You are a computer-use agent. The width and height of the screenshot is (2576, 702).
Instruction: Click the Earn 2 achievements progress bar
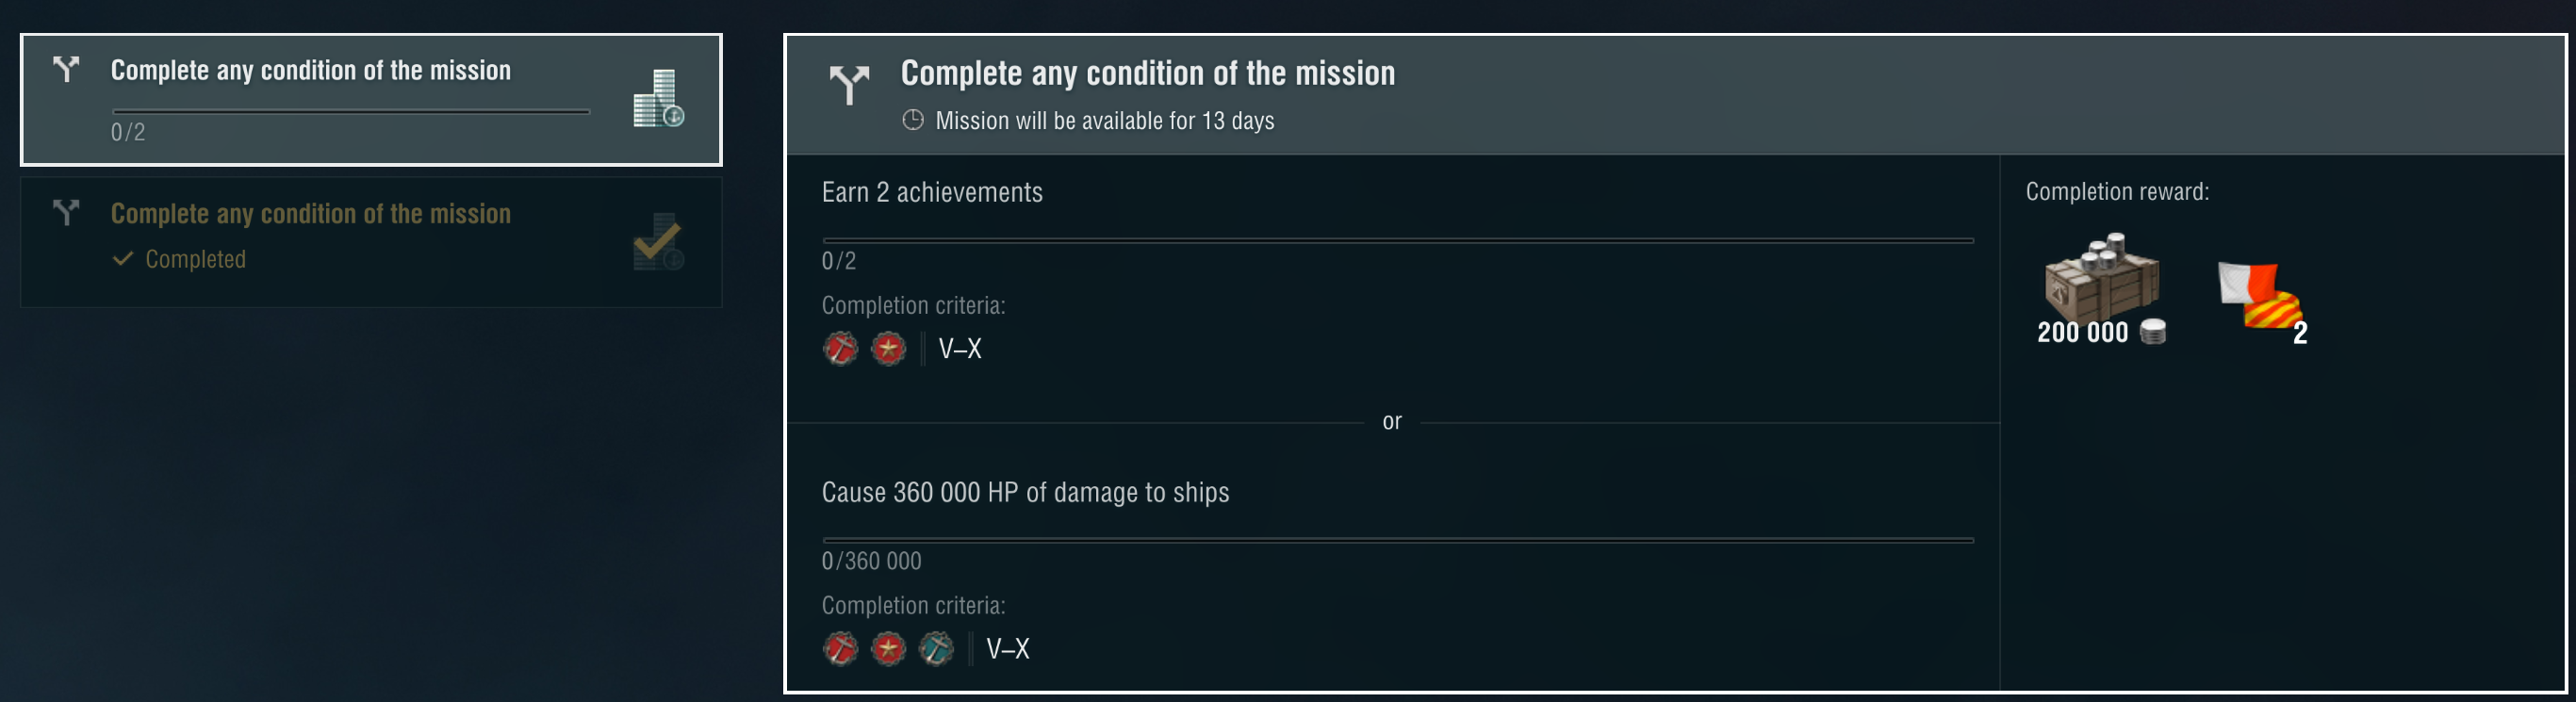(1397, 240)
